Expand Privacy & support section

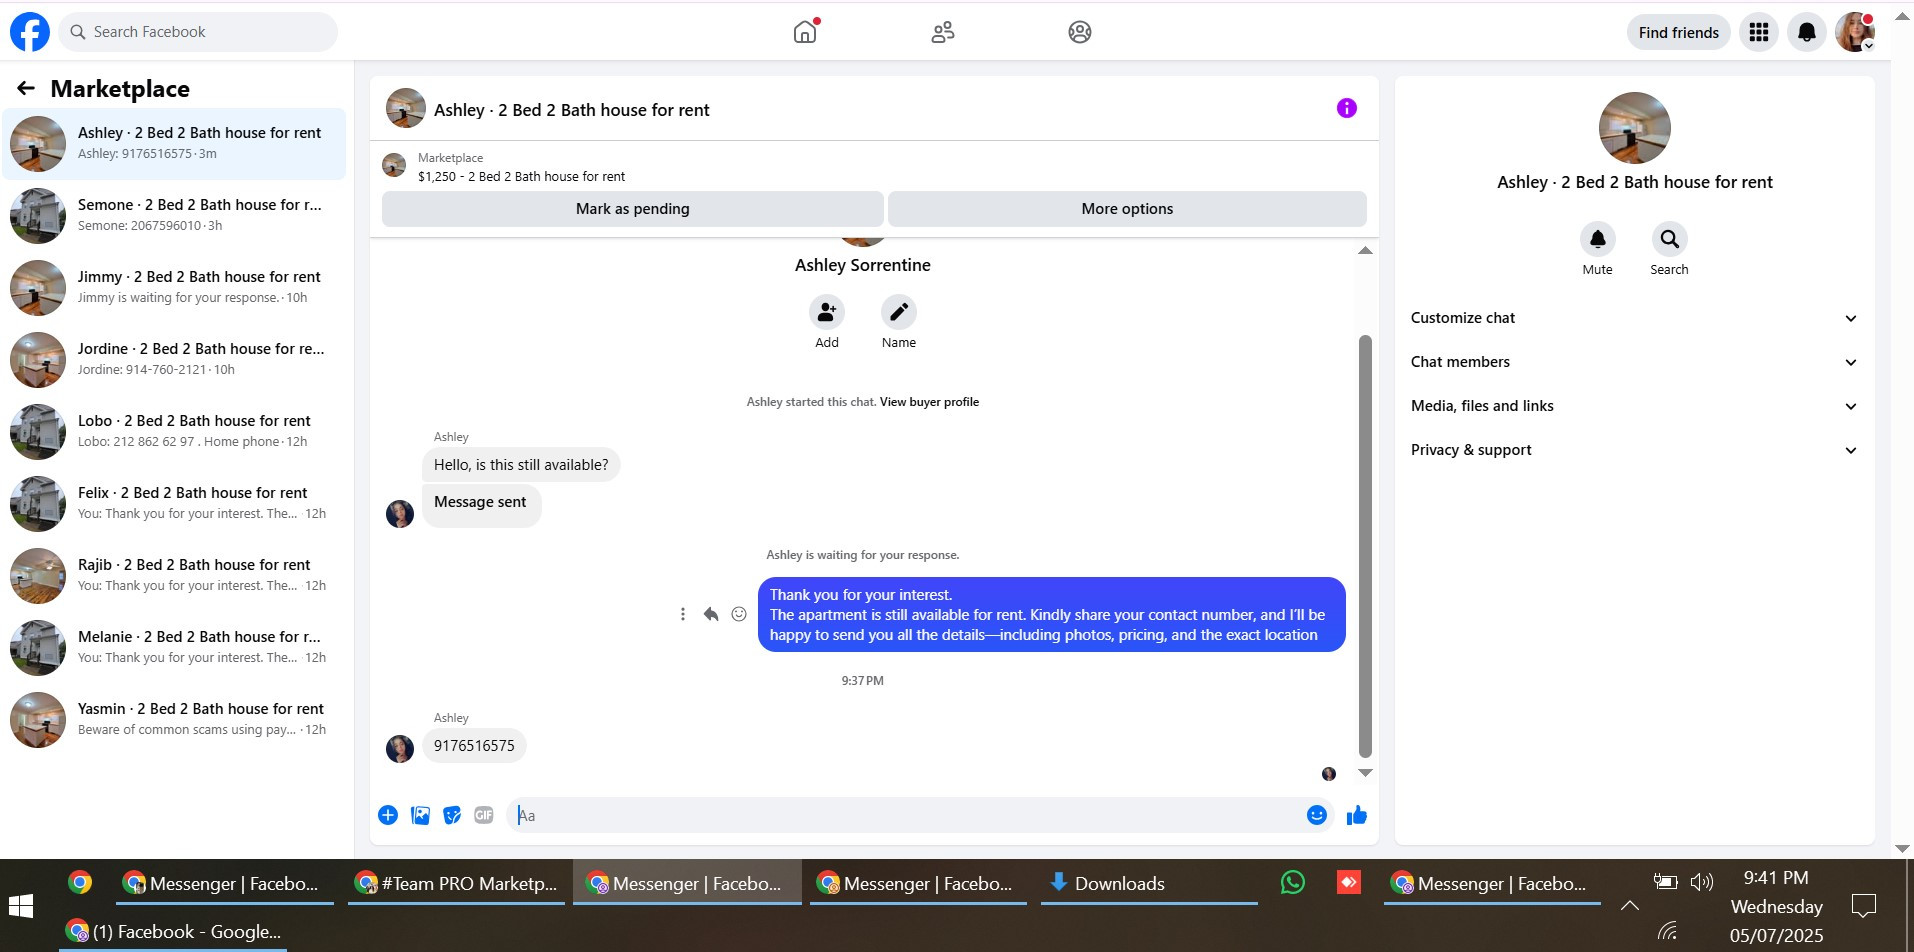click(1634, 450)
